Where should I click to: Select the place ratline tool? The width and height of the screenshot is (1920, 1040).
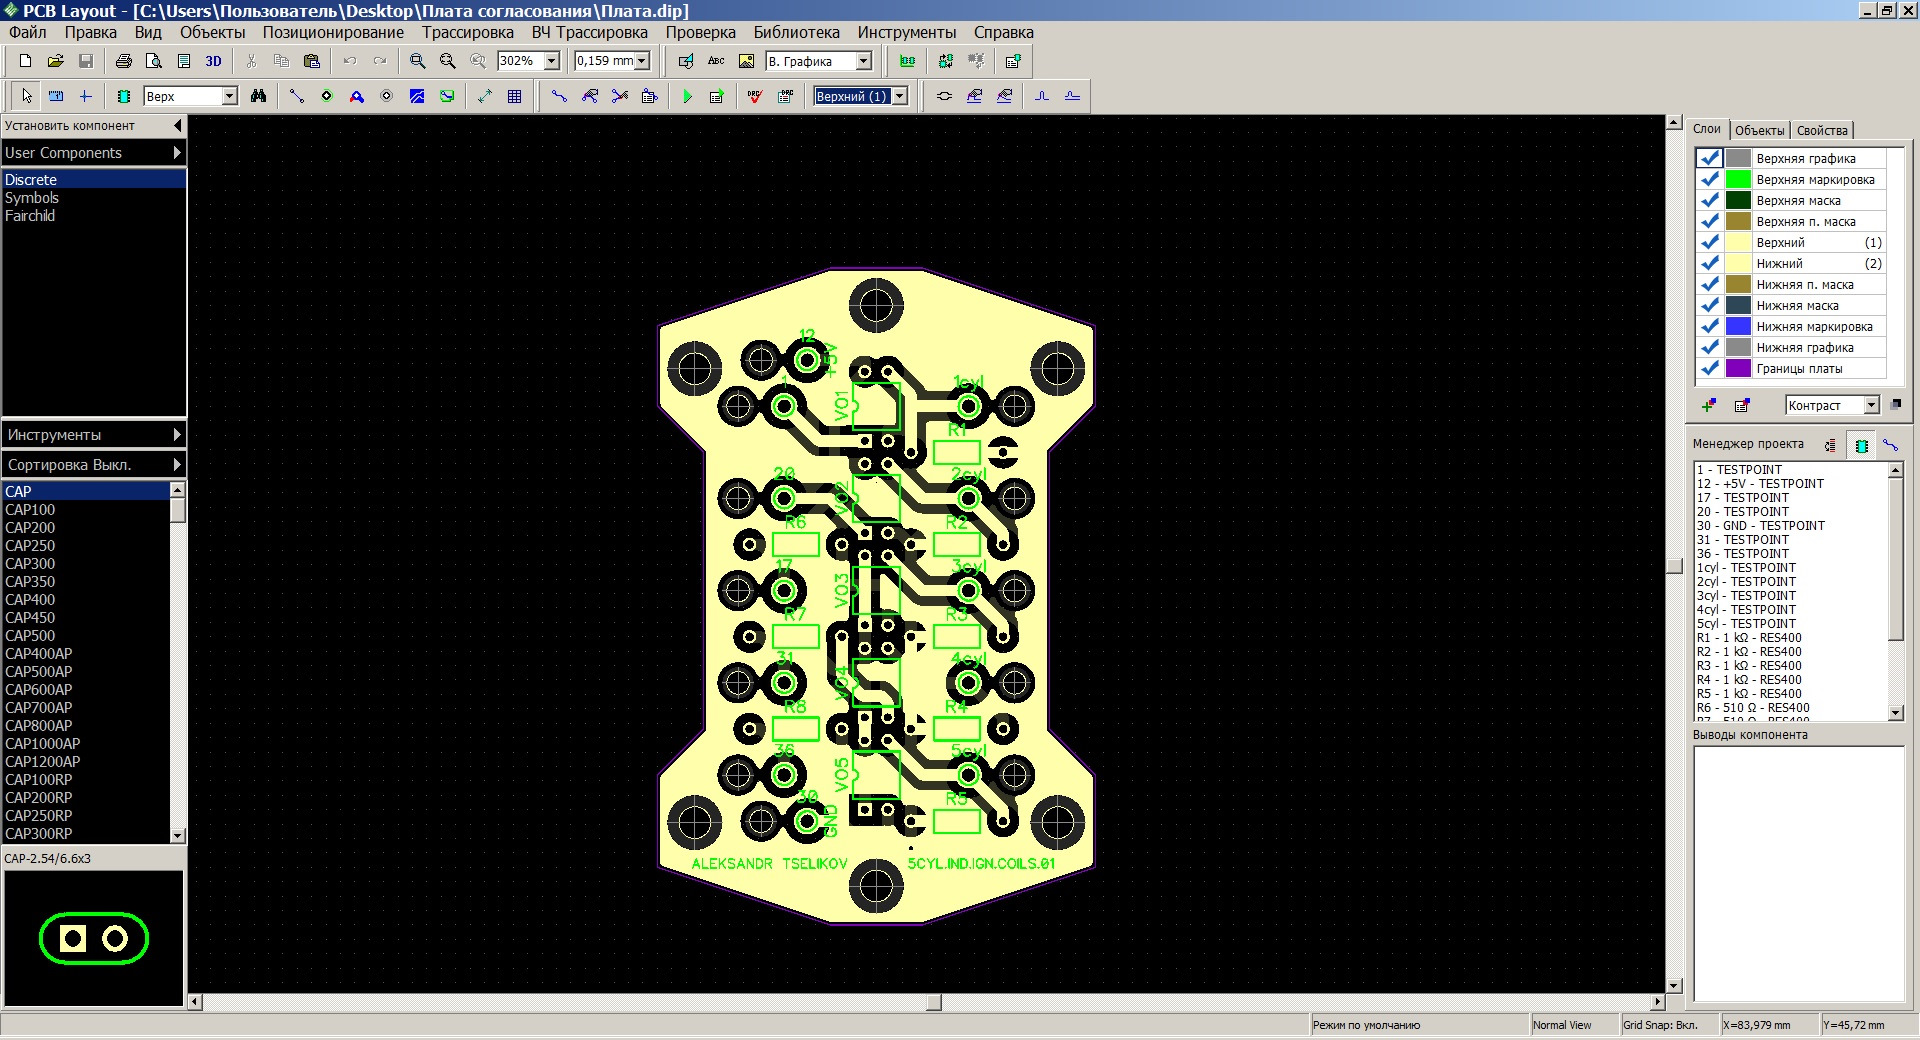point(297,96)
